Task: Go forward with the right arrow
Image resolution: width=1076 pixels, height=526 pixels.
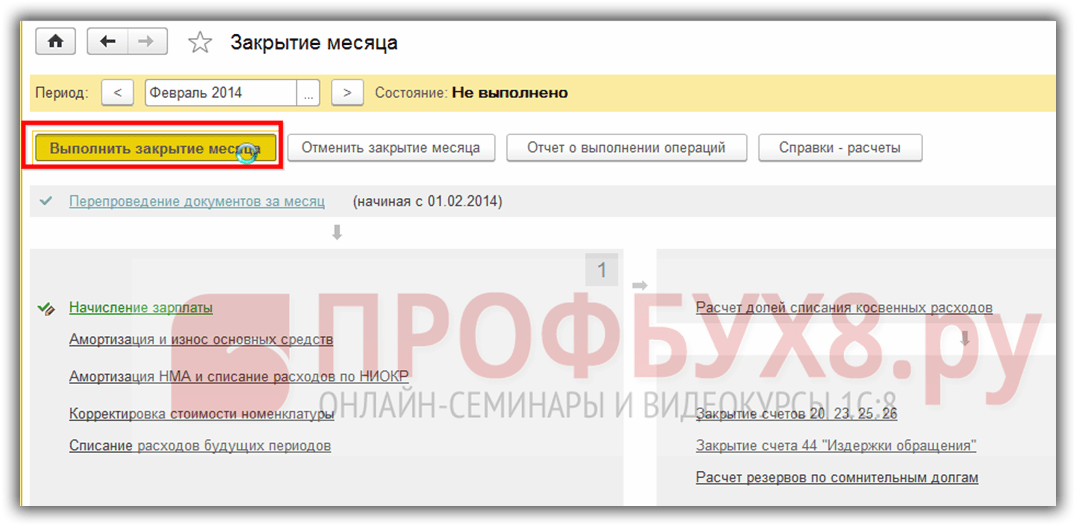Action: [x=146, y=42]
